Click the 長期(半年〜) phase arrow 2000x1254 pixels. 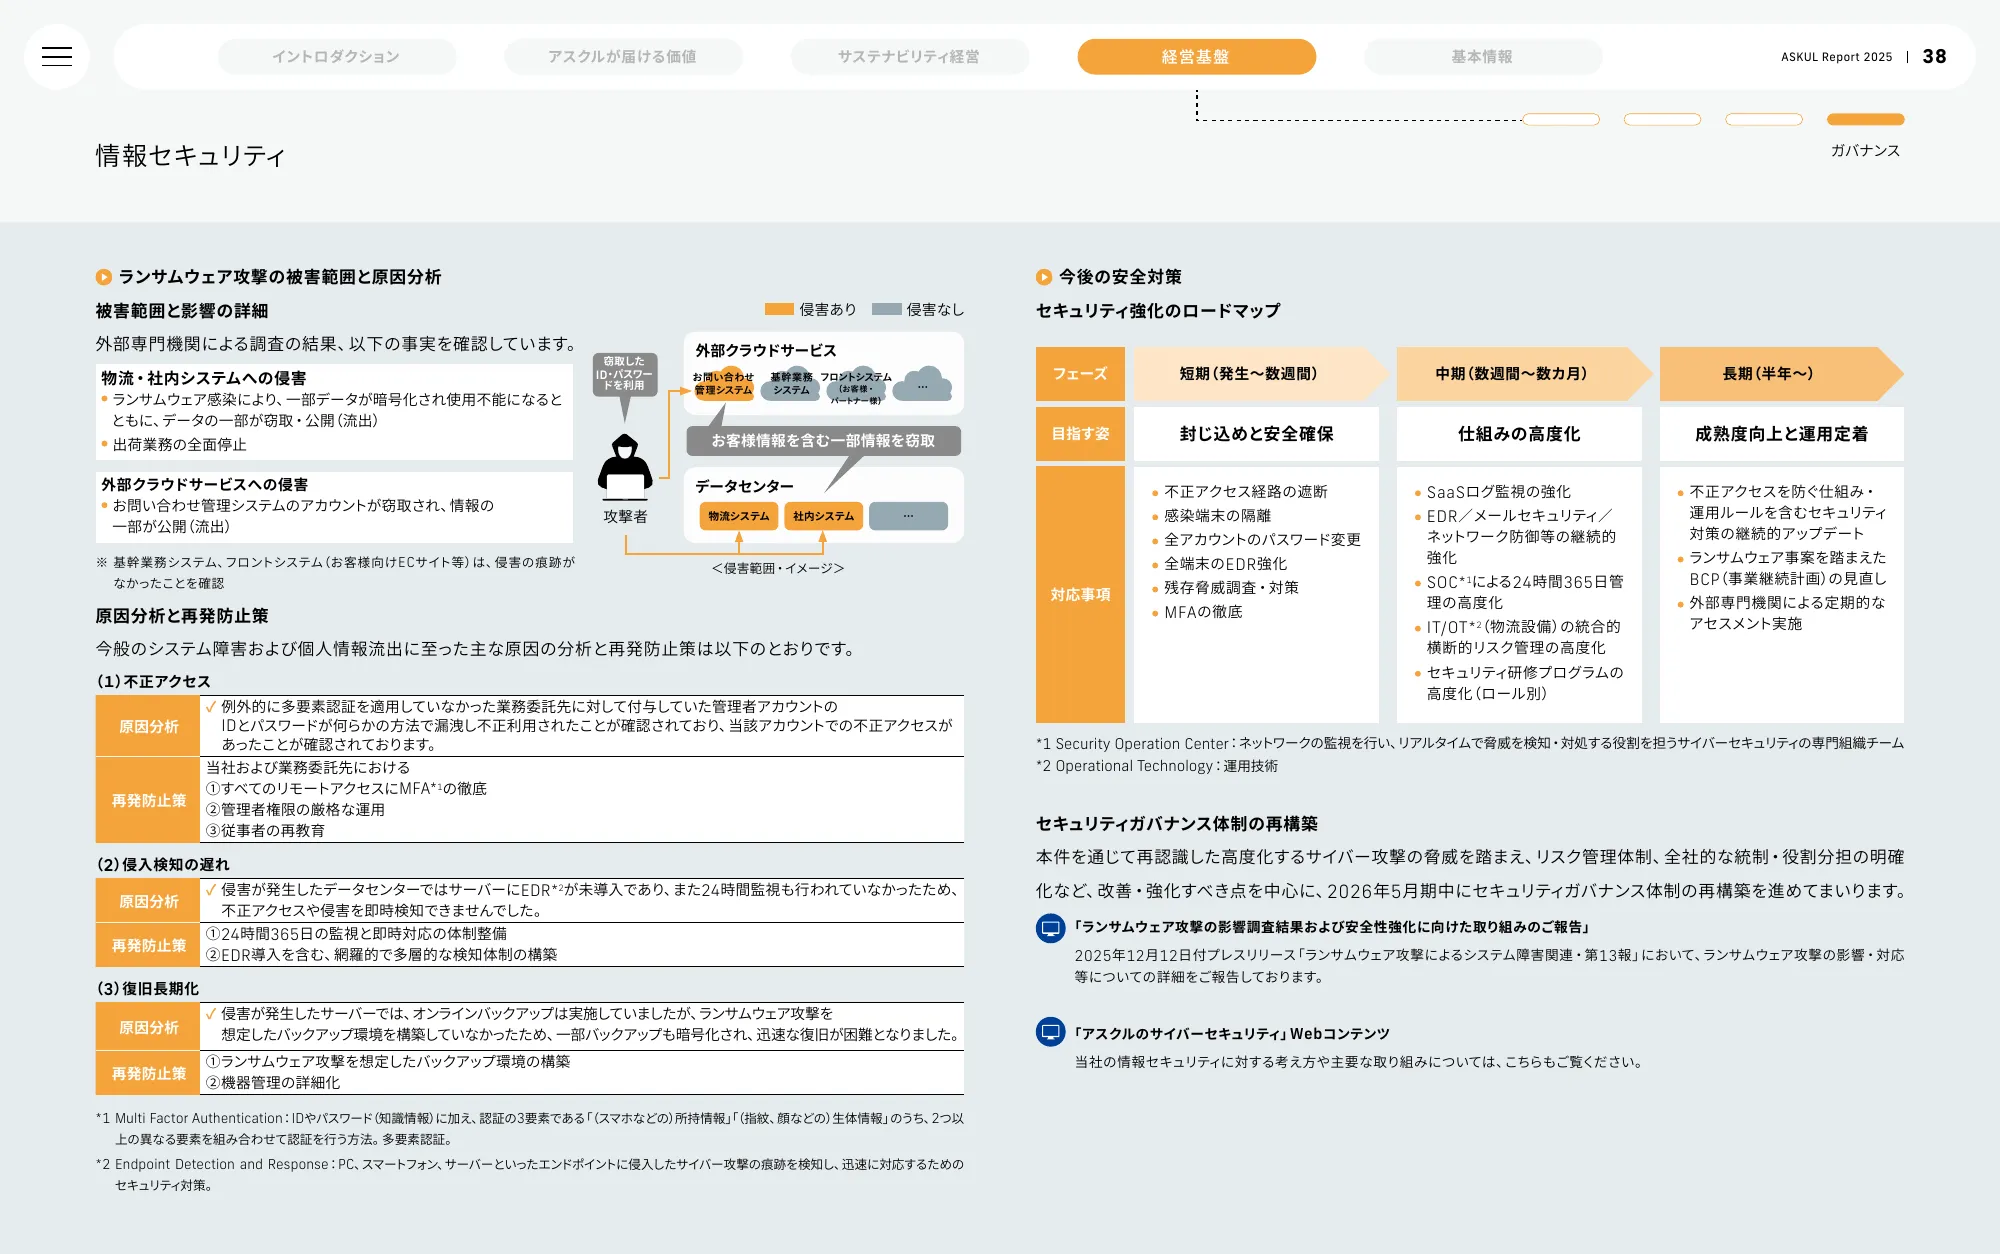point(1781,374)
